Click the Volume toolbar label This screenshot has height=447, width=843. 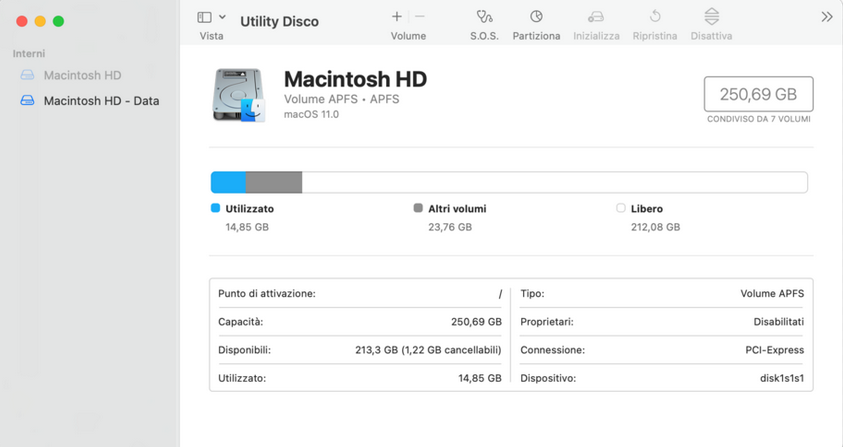click(409, 36)
